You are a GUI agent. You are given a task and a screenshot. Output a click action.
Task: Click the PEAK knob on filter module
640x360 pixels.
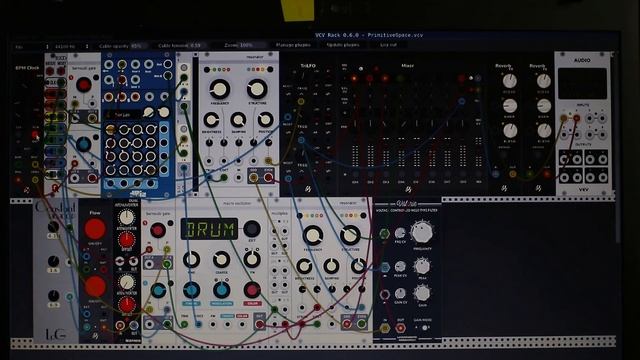point(422,266)
